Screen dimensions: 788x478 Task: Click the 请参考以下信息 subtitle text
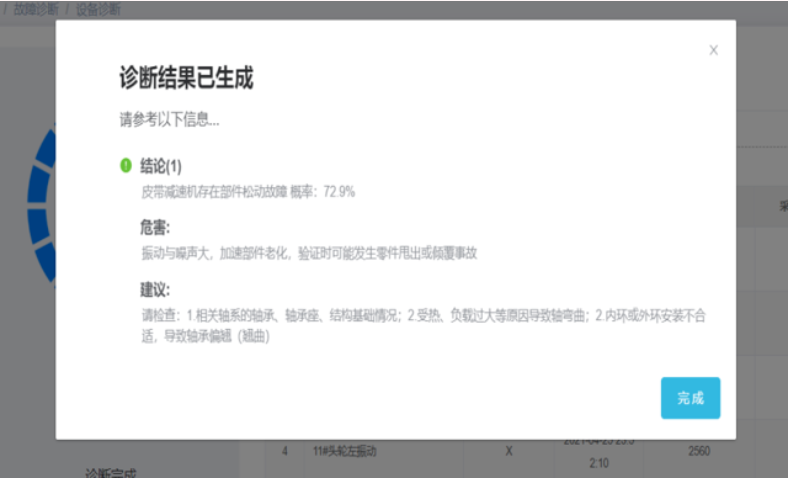169,120
